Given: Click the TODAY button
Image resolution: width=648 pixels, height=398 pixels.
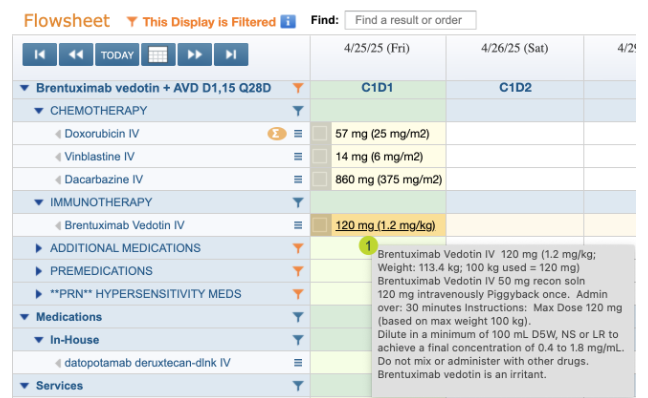Looking at the screenshot, I should coord(117,55).
